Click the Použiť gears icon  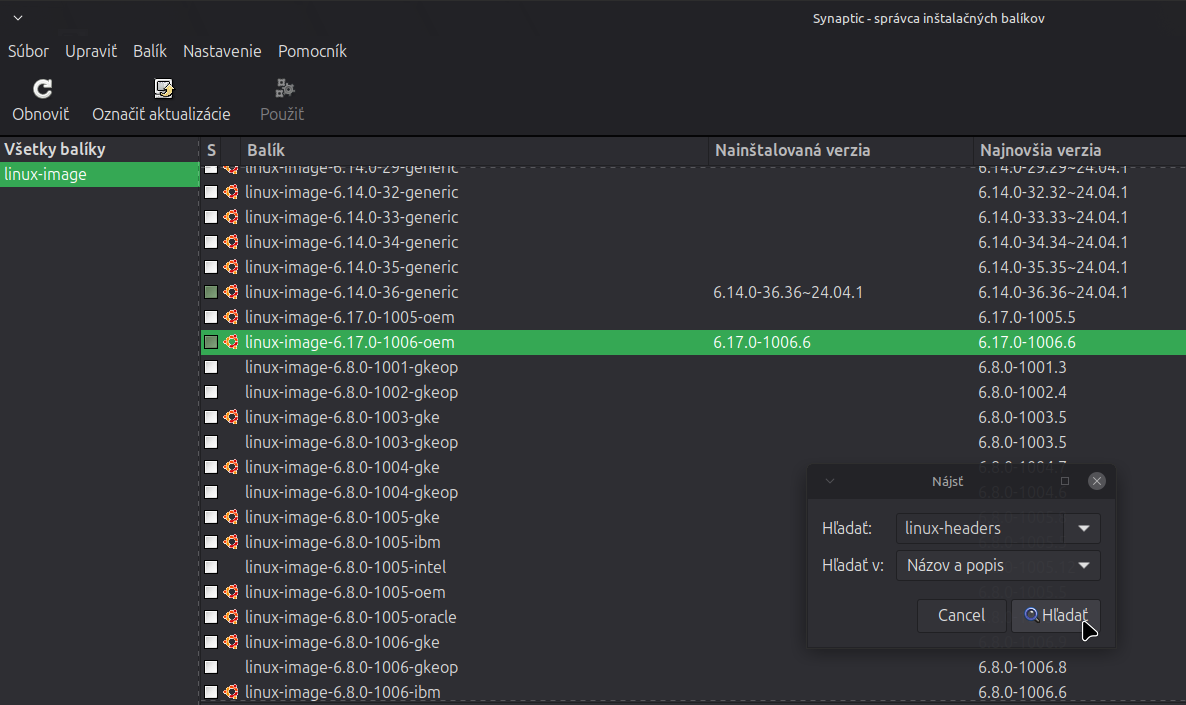pos(284,89)
